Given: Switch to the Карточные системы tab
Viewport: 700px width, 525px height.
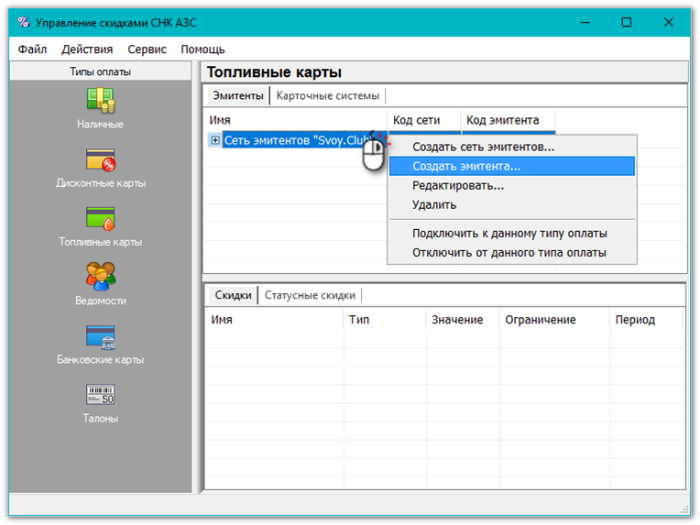Looking at the screenshot, I should (328, 96).
